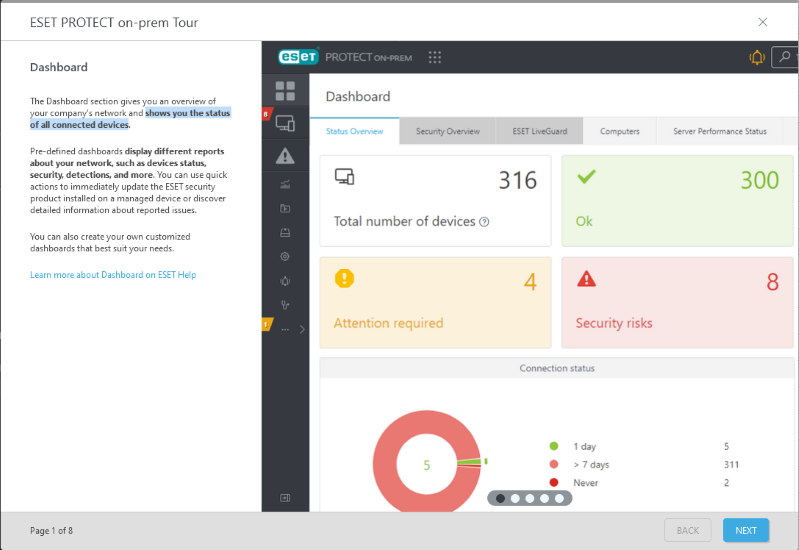Viewport: 799px width, 550px height.
Task: Expand the More menu in the sidebar
Action: [x=286, y=329]
